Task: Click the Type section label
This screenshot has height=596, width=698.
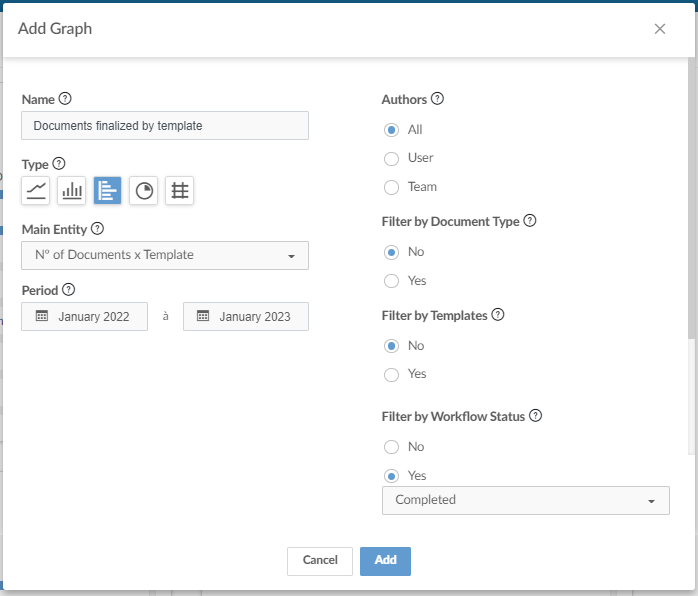Action: tap(35, 165)
